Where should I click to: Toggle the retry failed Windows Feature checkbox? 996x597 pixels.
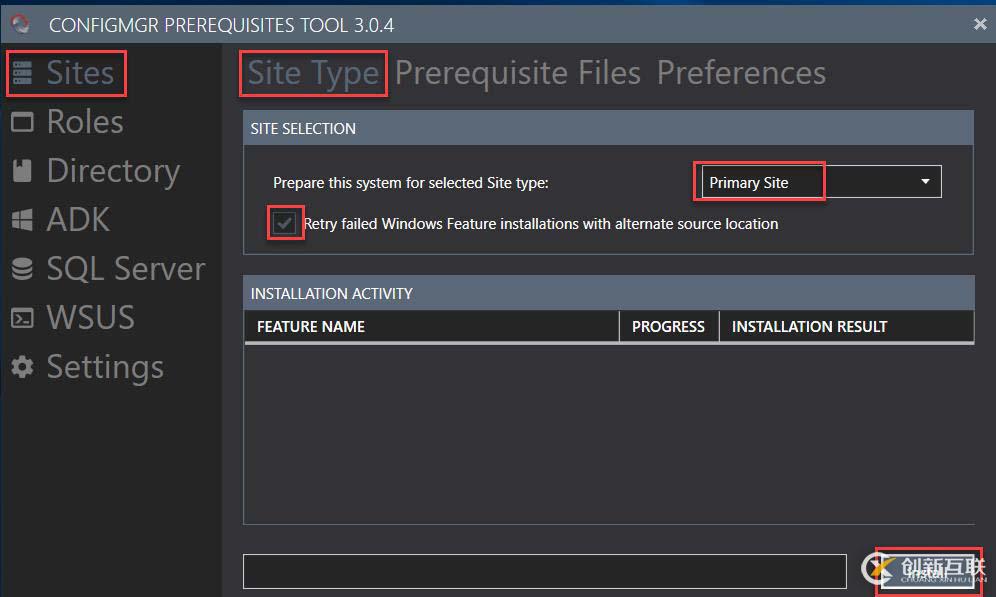285,224
